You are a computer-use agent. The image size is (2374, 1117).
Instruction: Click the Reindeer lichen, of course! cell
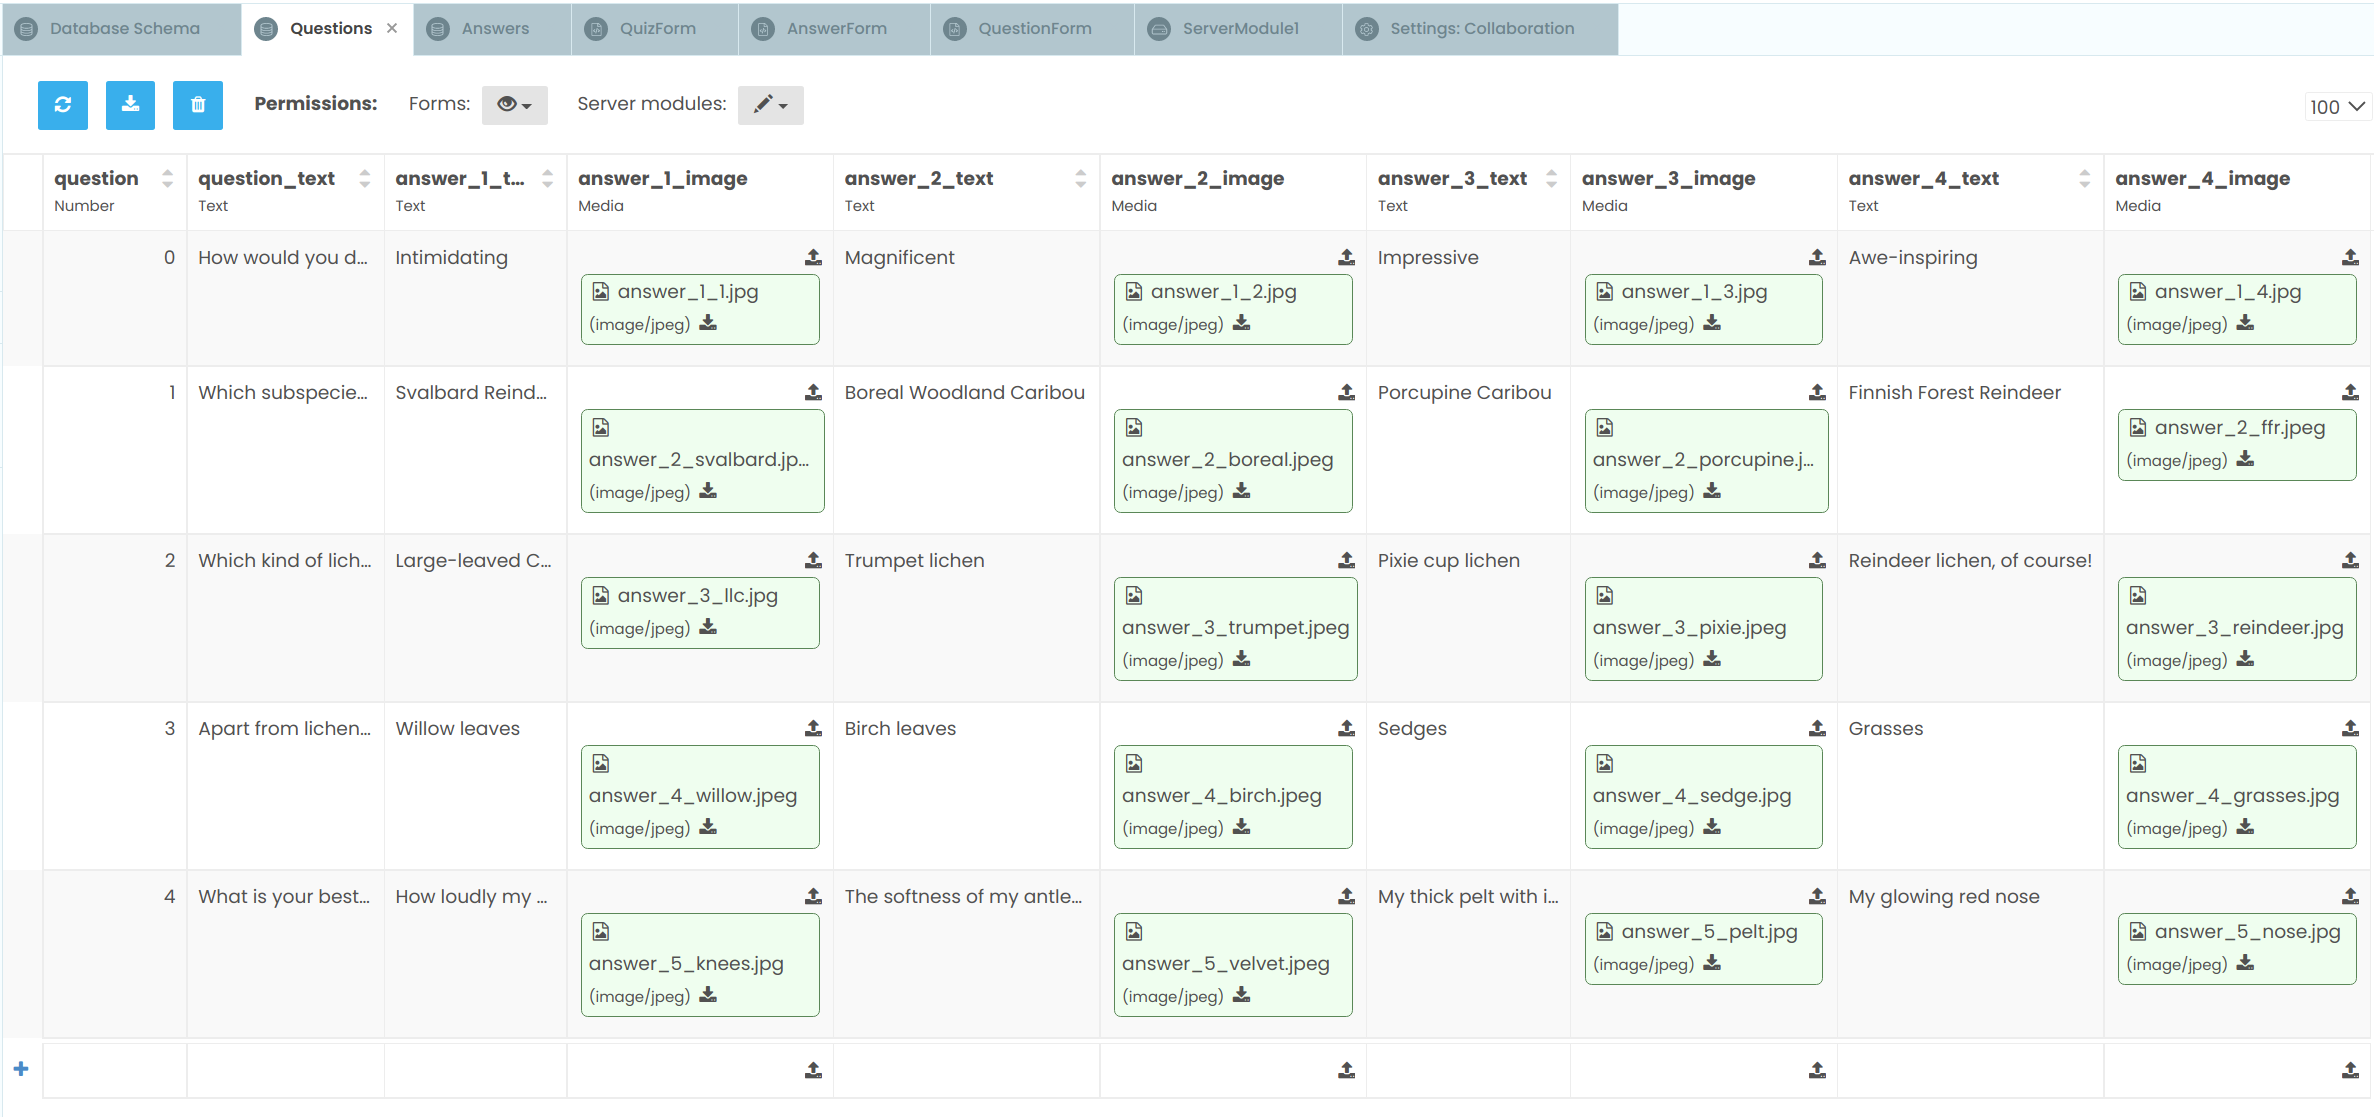pos(1969,561)
